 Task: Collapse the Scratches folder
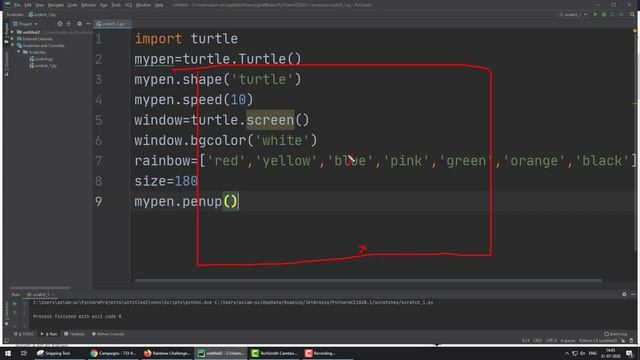click(x=19, y=52)
